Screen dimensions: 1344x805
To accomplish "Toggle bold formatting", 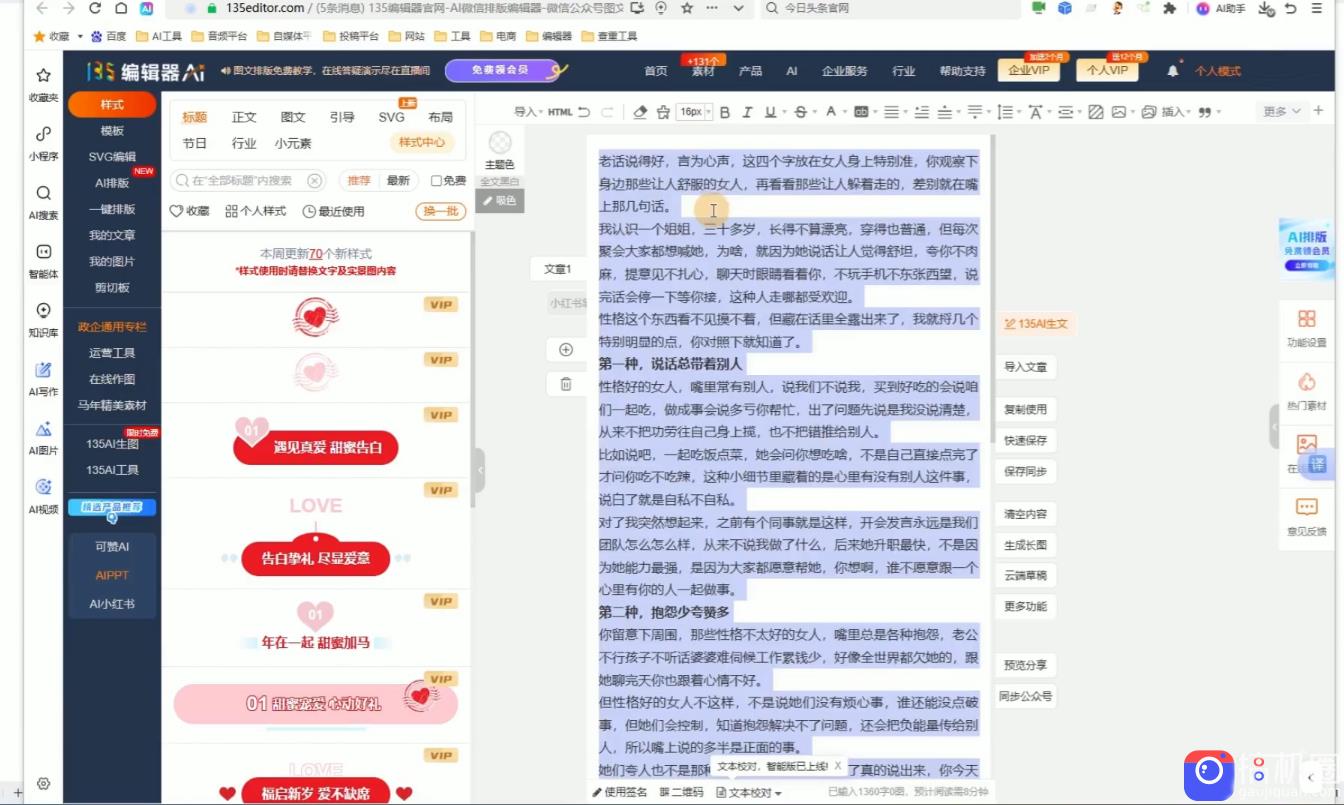I will click(x=725, y=112).
